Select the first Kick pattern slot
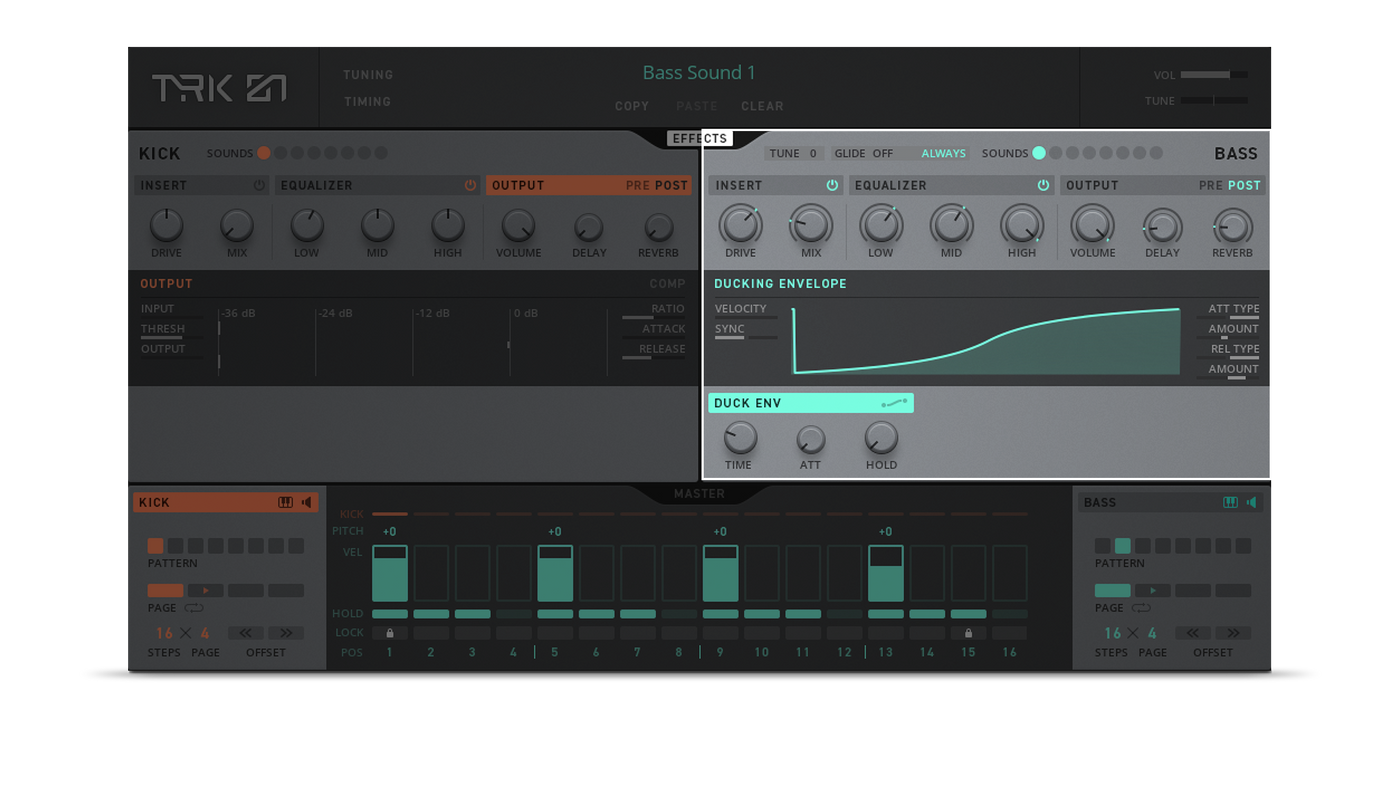Screen dimensions: 1400x804 click(155, 546)
